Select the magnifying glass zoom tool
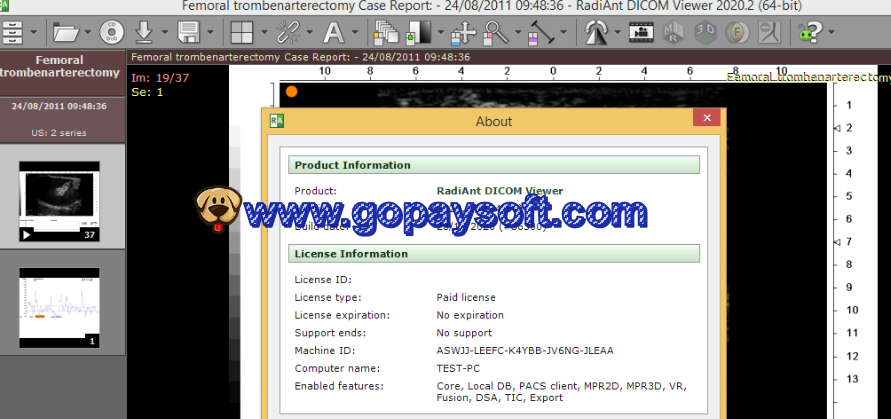Viewport: 891px width, 419px height. click(496, 32)
